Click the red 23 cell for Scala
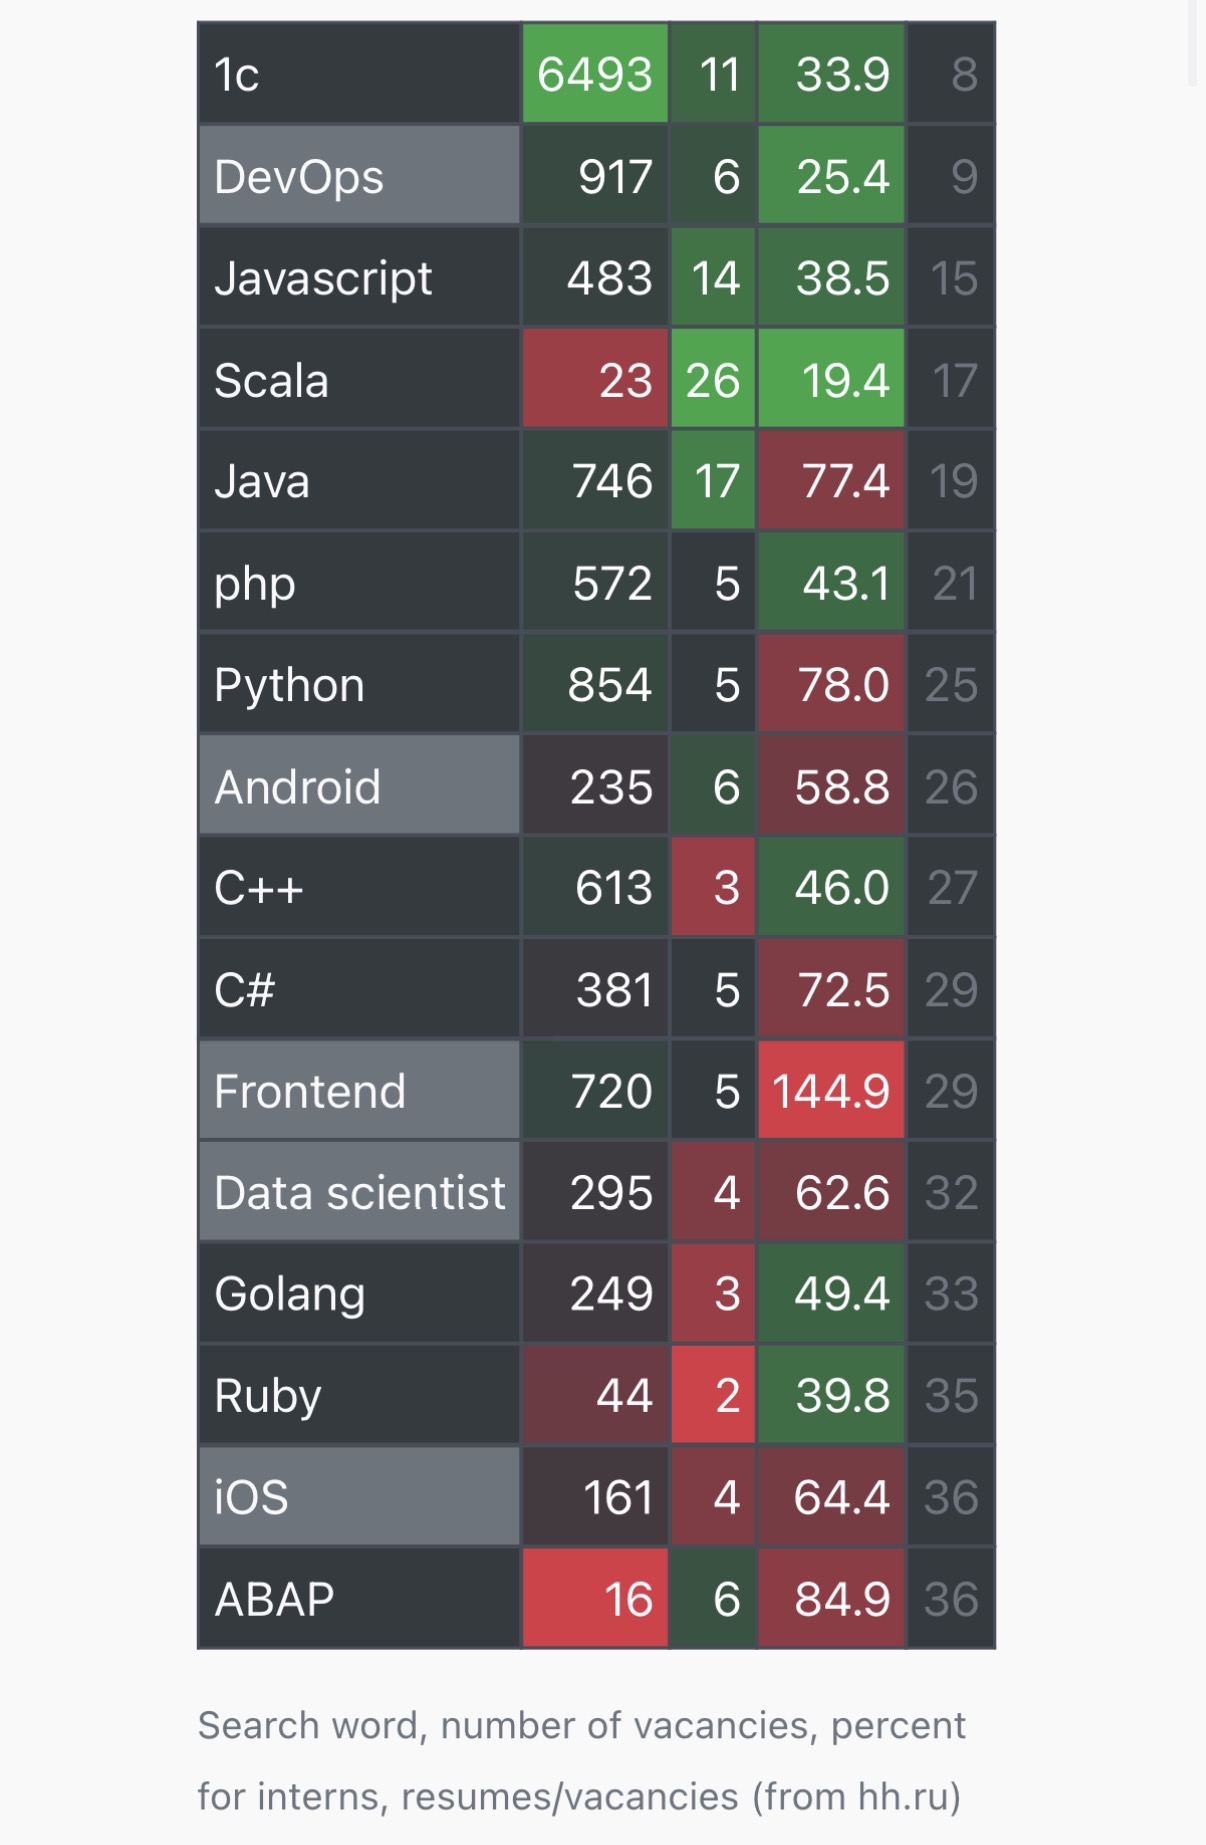 [x=594, y=380]
